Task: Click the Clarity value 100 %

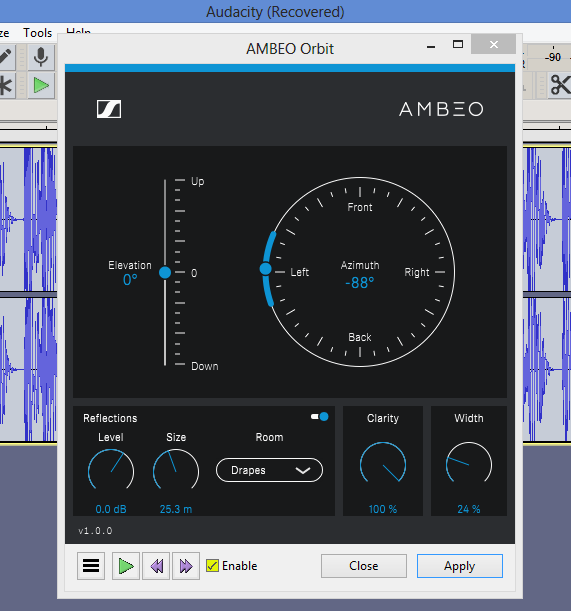Action: click(x=383, y=509)
